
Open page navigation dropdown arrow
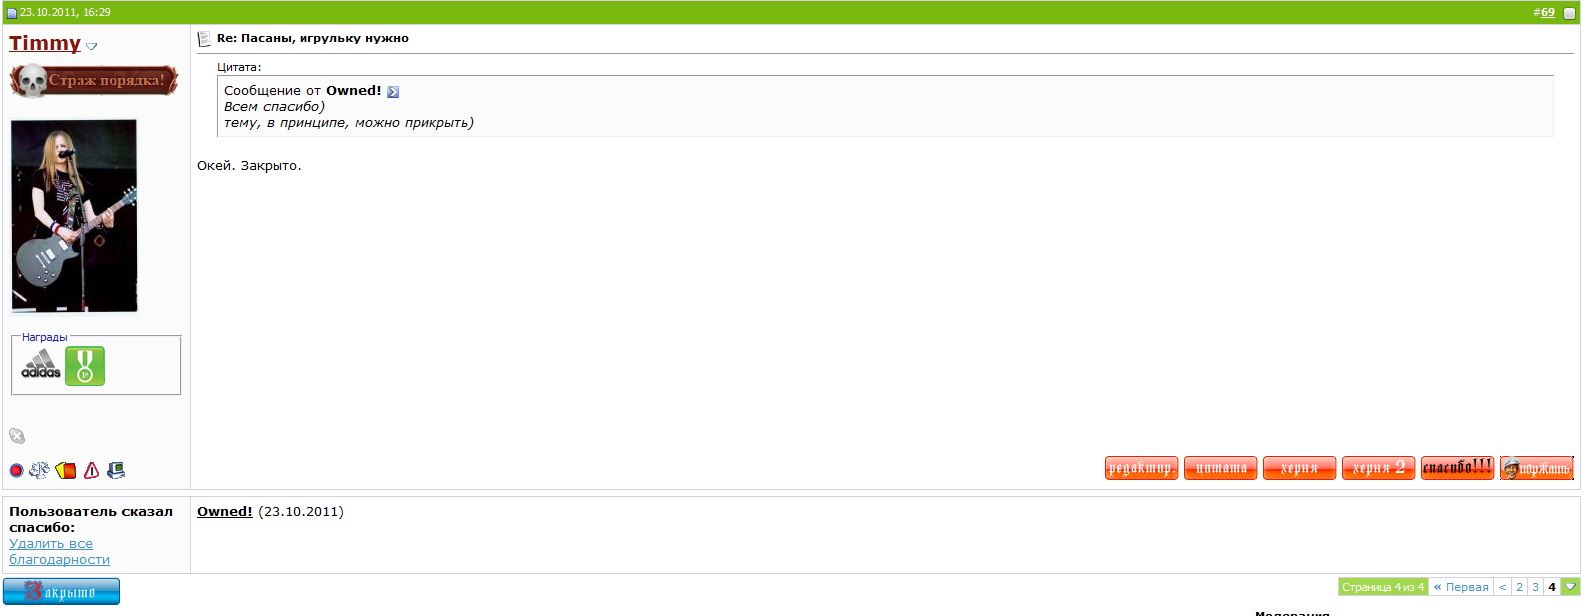(1570, 587)
